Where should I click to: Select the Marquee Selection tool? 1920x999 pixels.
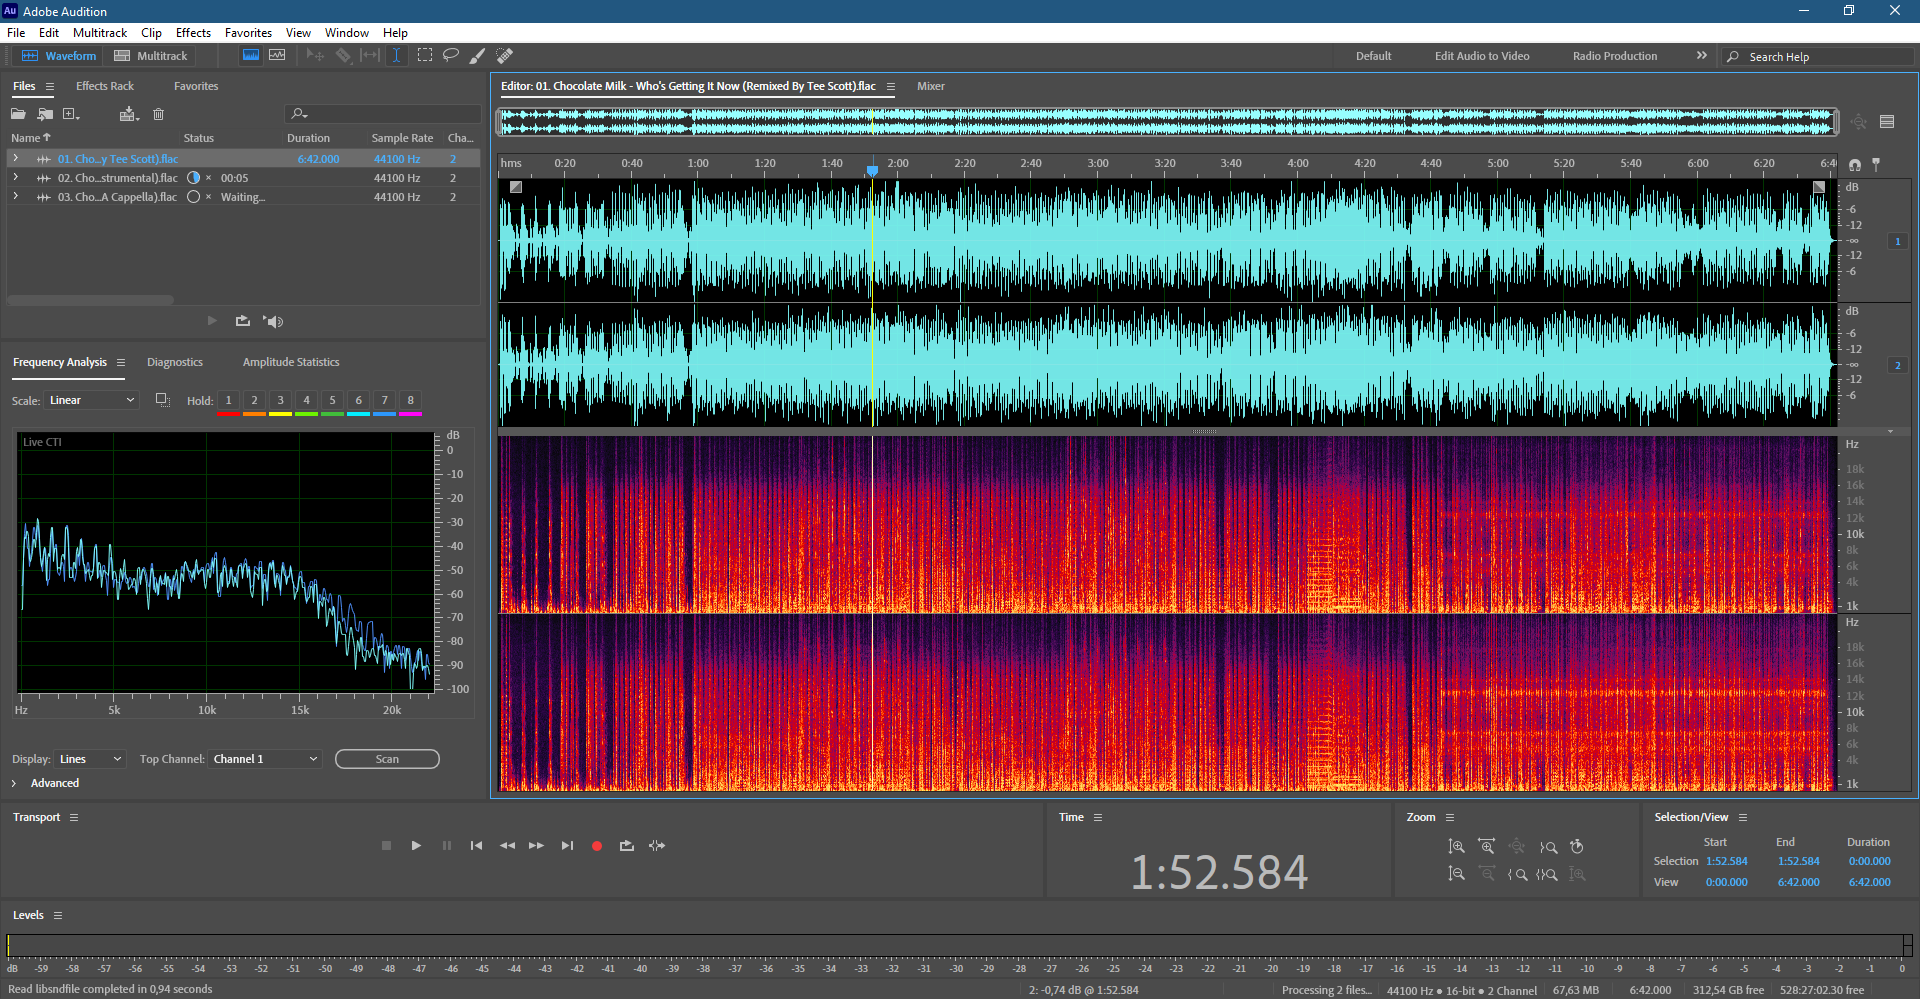click(x=425, y=55)
